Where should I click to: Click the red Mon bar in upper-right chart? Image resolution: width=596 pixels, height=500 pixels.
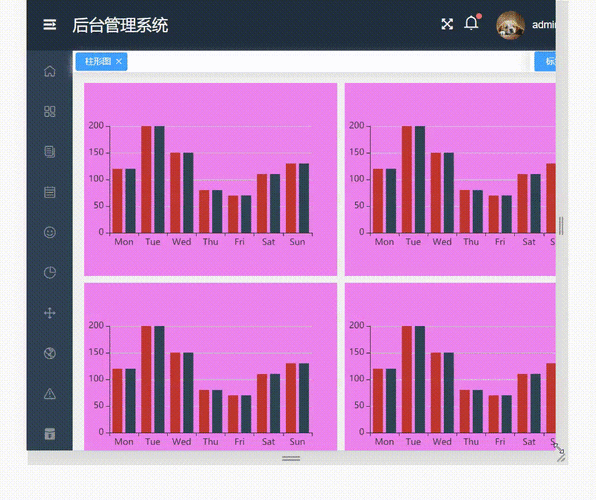(x=378, y=201)
